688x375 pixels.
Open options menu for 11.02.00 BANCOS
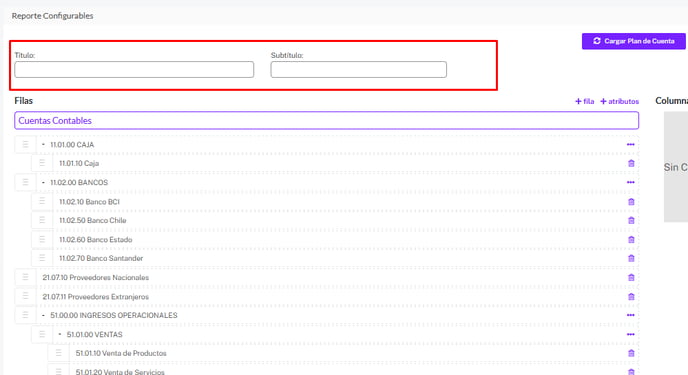coord(631,182)
